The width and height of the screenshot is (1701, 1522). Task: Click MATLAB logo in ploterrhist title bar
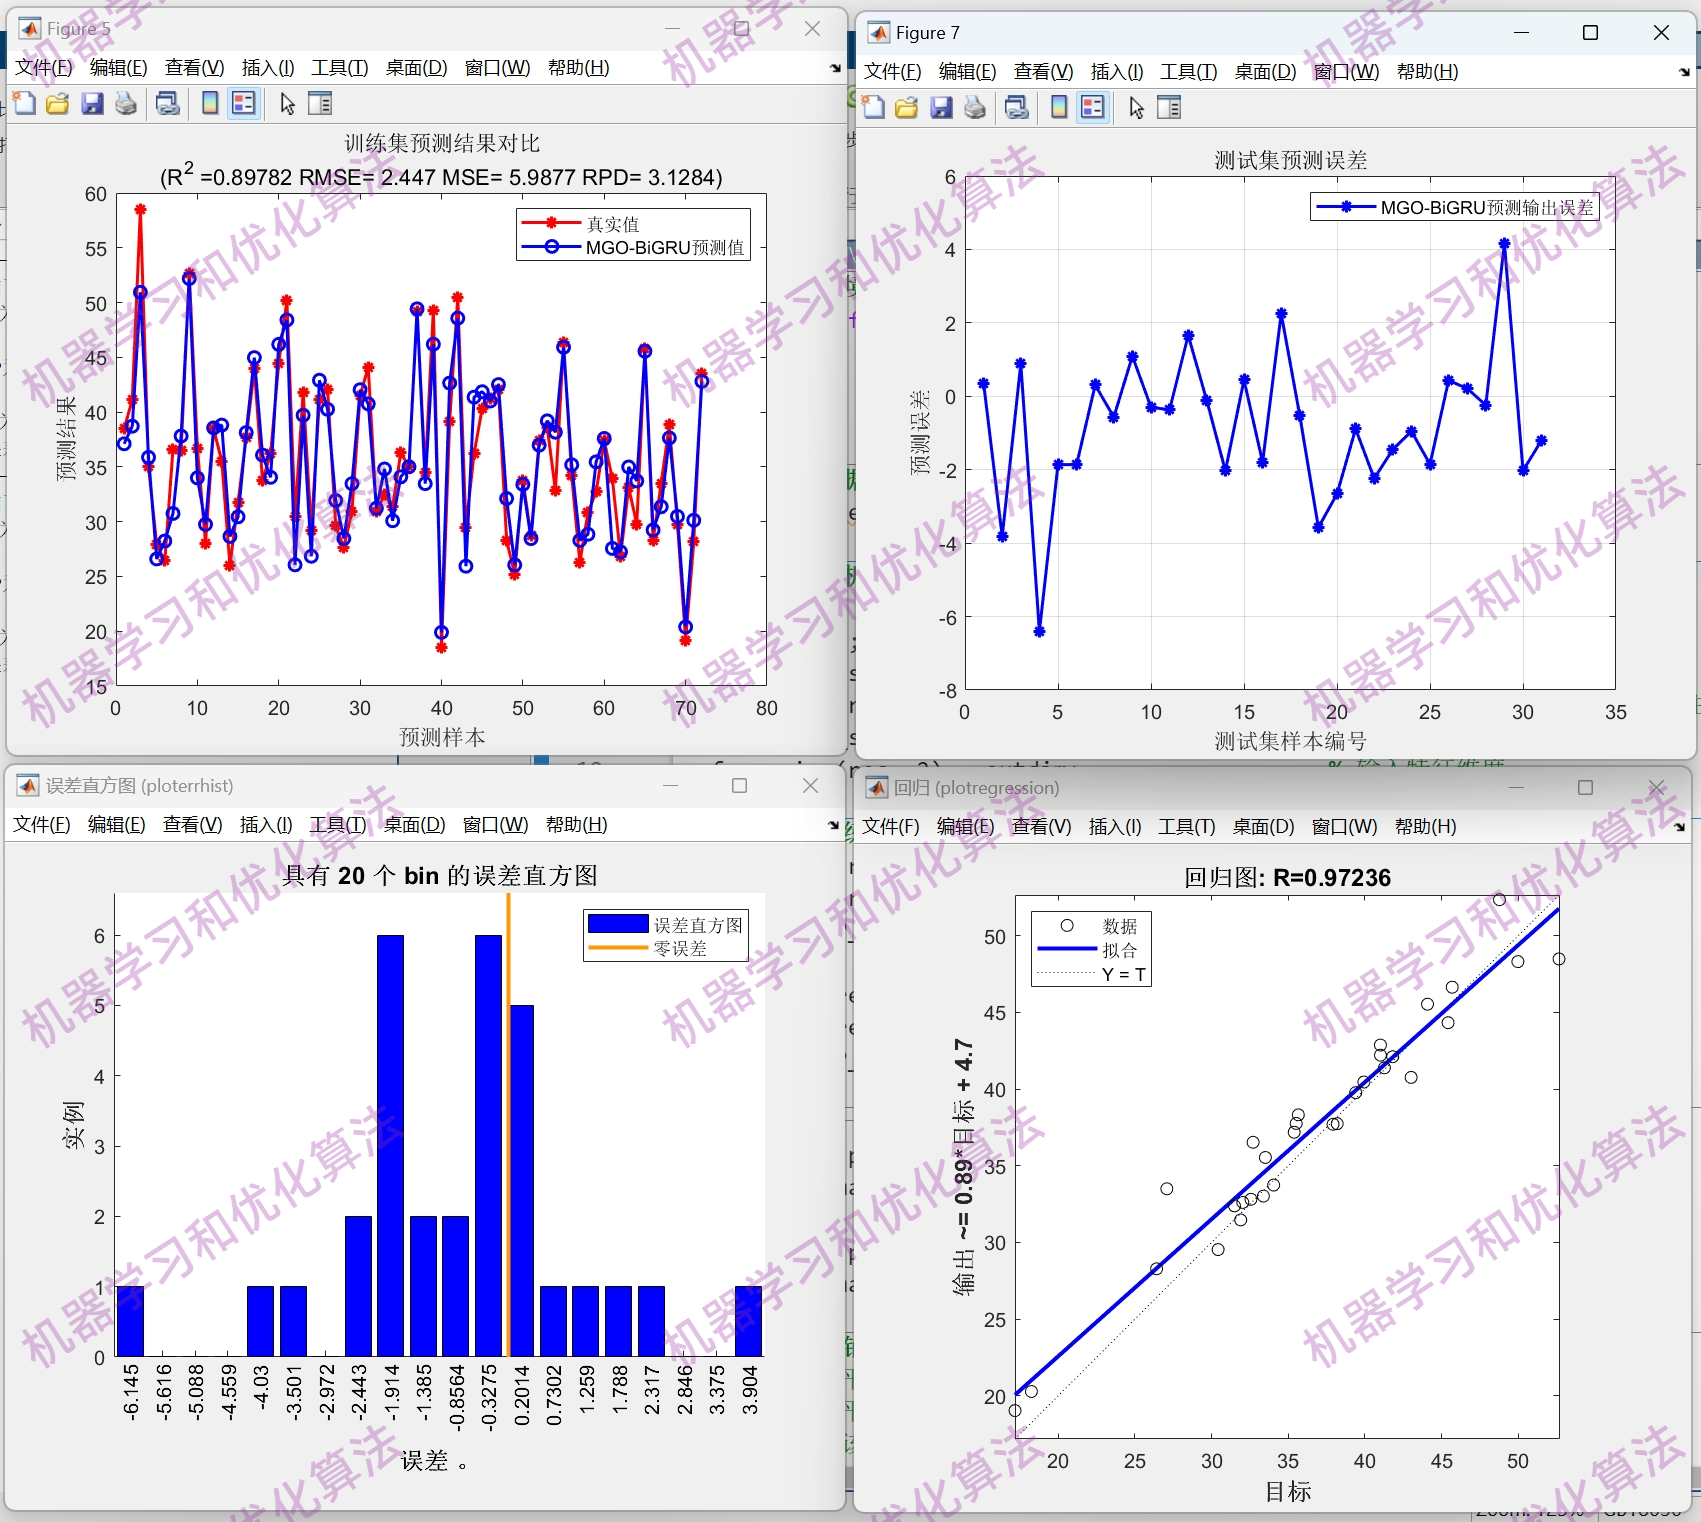(x=27, y=786)
